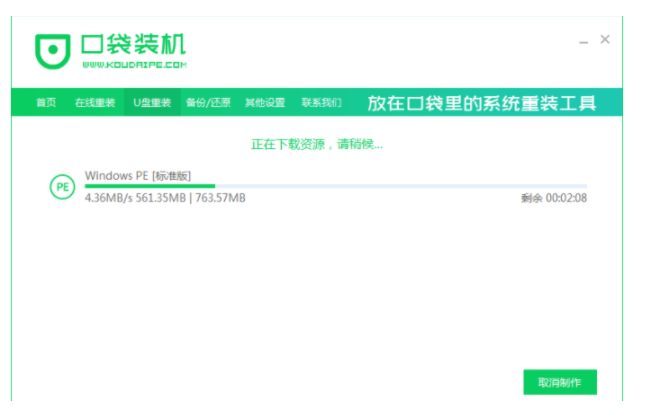
Task: Go to the 备份/还原 tab
Action: (x=210, y=103)
